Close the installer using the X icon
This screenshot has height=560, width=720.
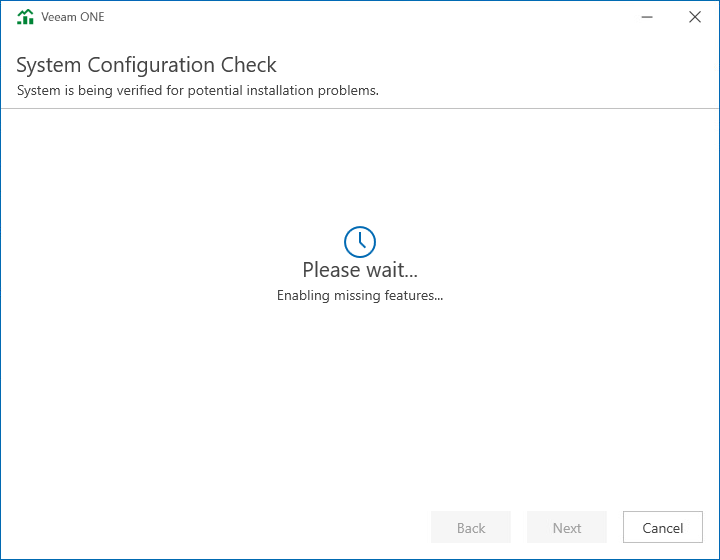[x=695, y=17]
